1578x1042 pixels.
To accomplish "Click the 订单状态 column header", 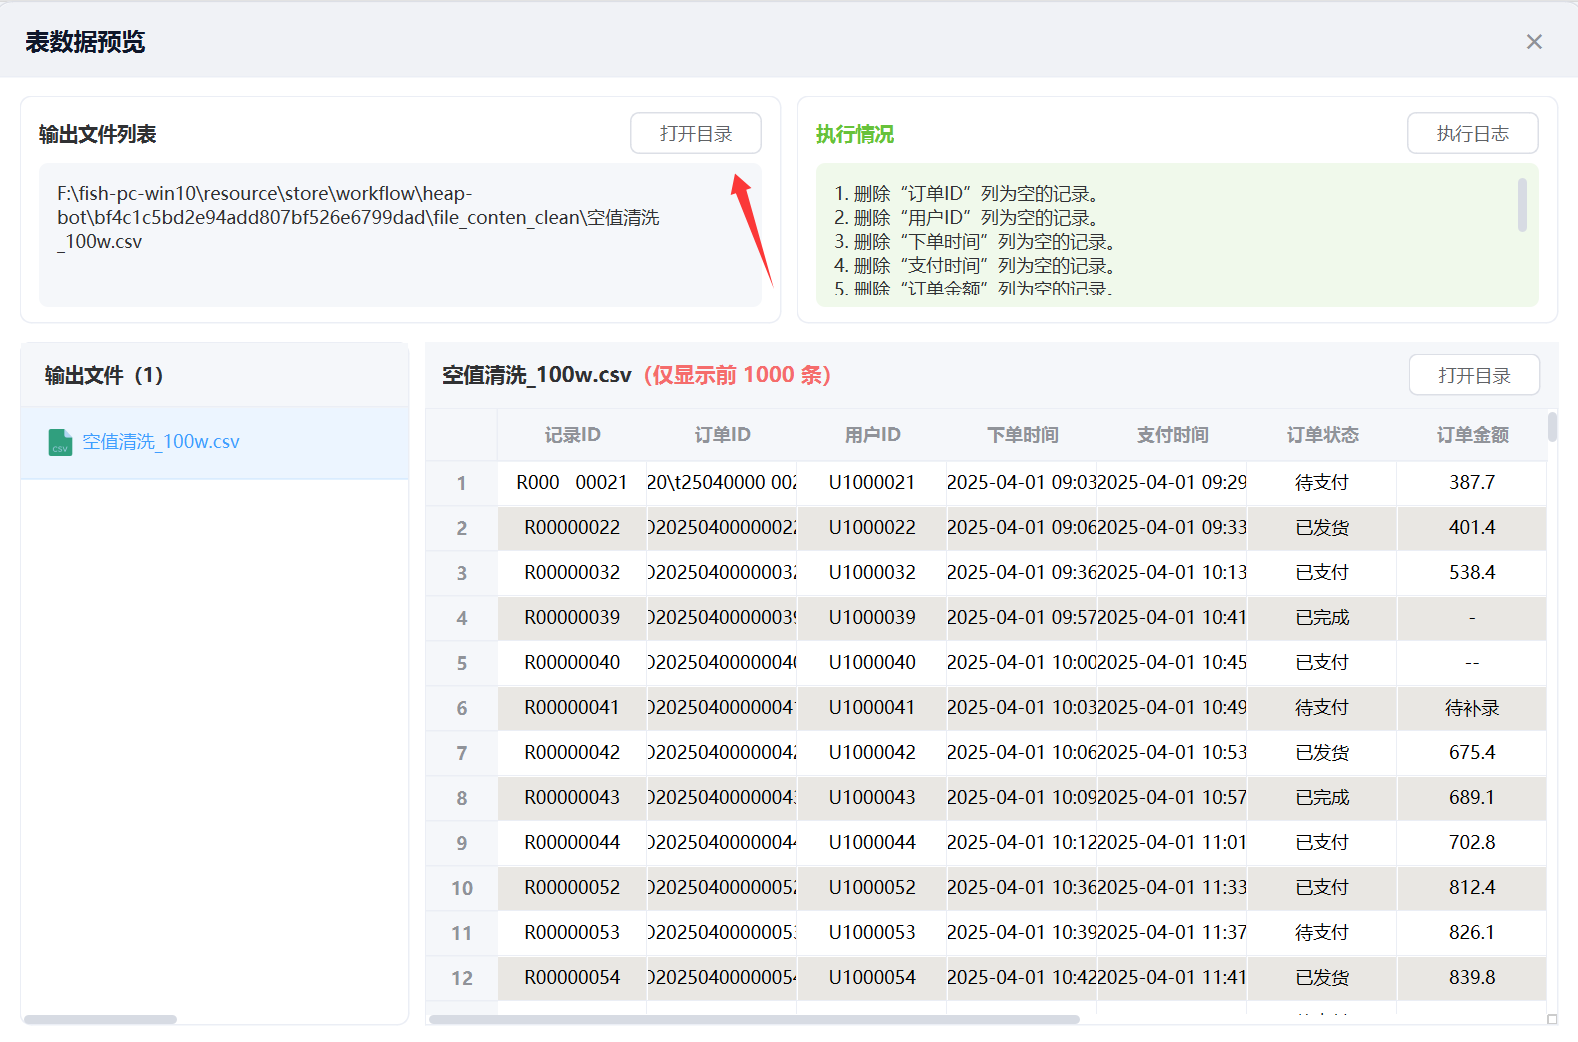I will (x=1322, y=435).
